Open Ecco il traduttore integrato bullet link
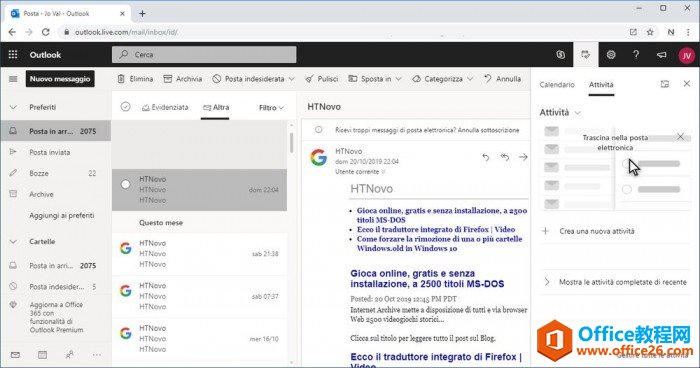 pyautogui.click(x=436, y=229)
